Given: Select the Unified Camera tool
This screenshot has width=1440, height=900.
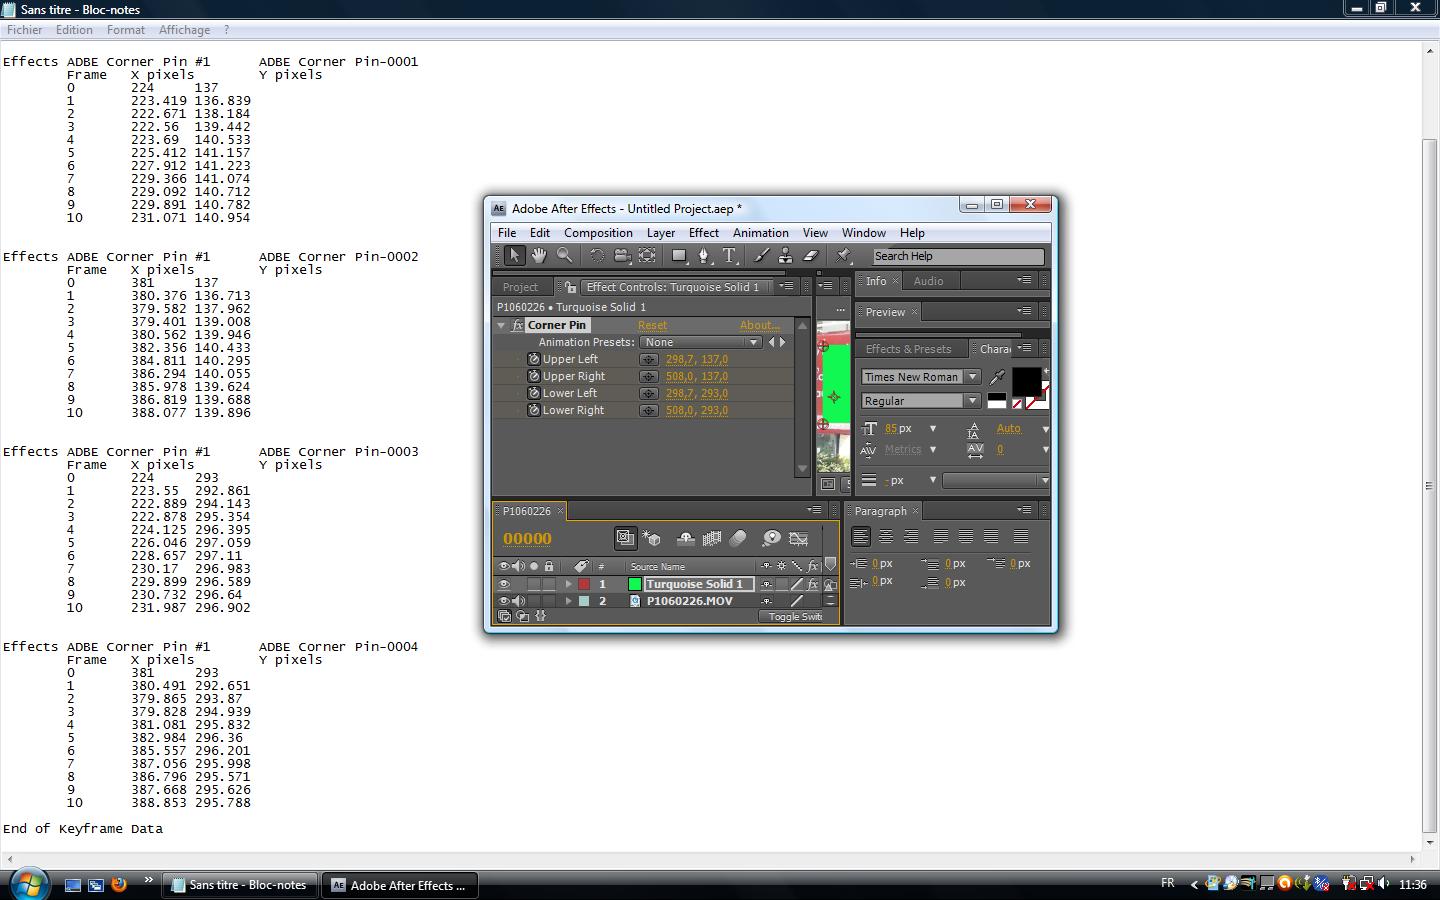Looking at the screenshot, I should pos(622,256).
